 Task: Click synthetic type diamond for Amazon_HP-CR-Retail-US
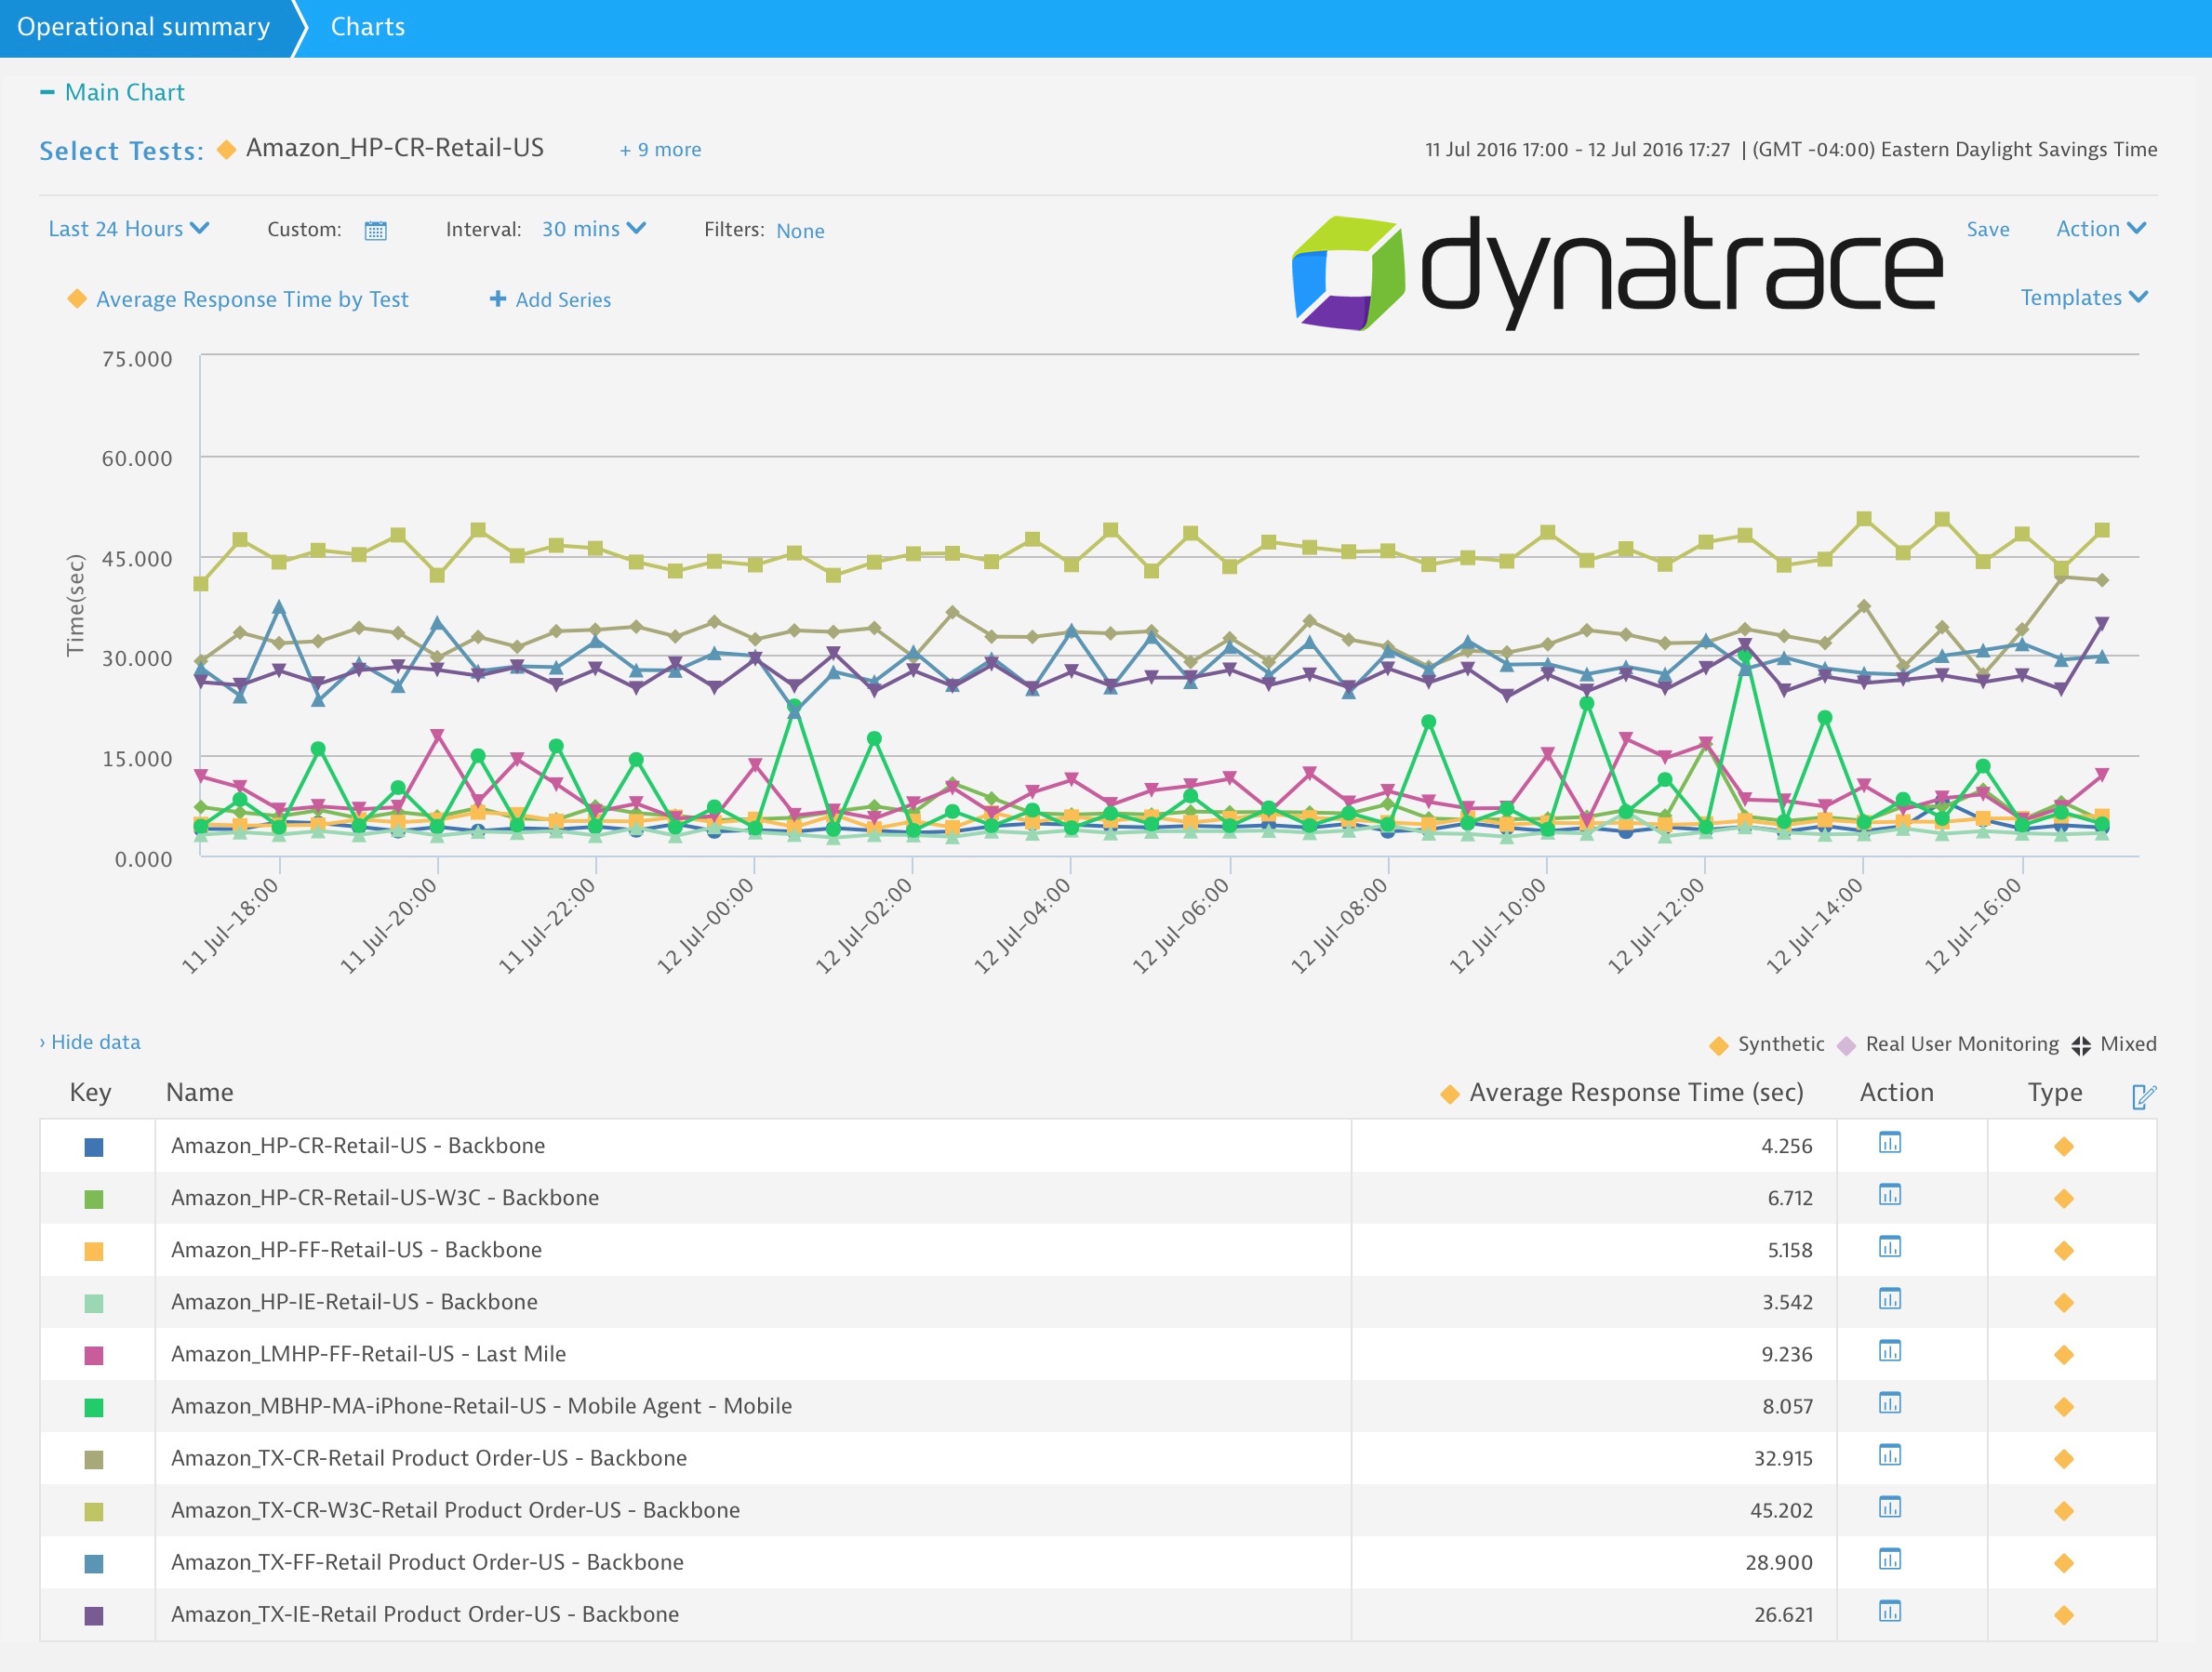coord(2063,1146)
